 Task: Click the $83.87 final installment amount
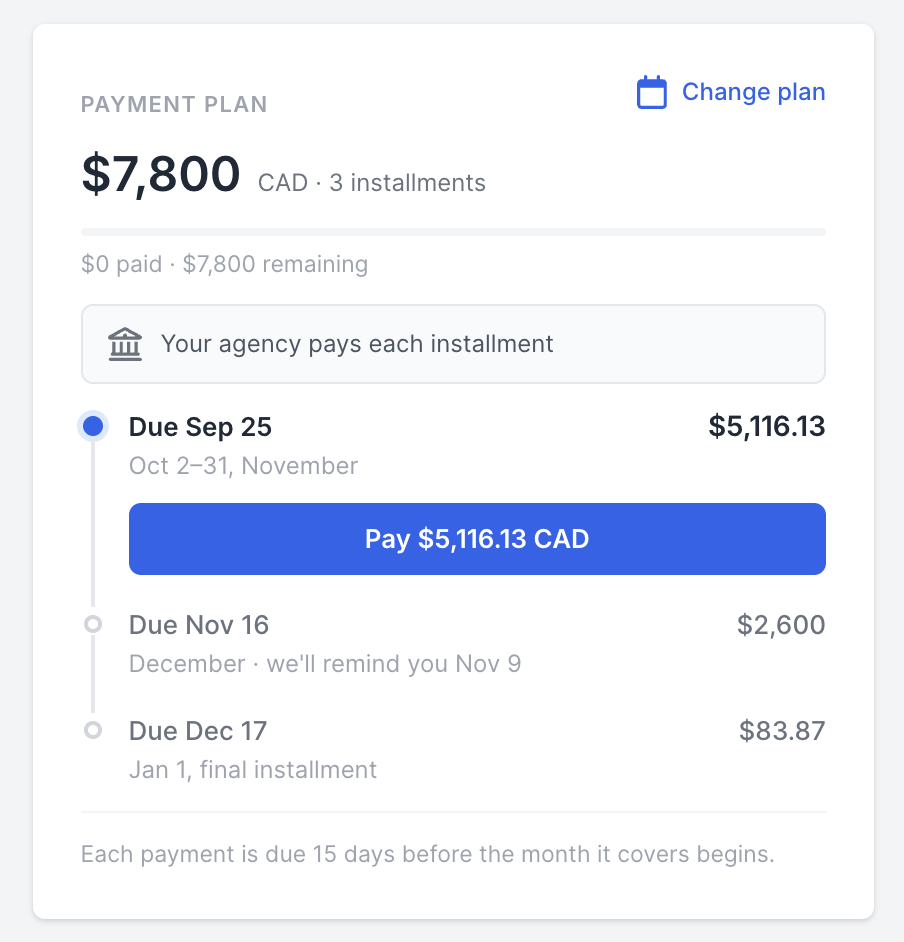coord(782,731)
